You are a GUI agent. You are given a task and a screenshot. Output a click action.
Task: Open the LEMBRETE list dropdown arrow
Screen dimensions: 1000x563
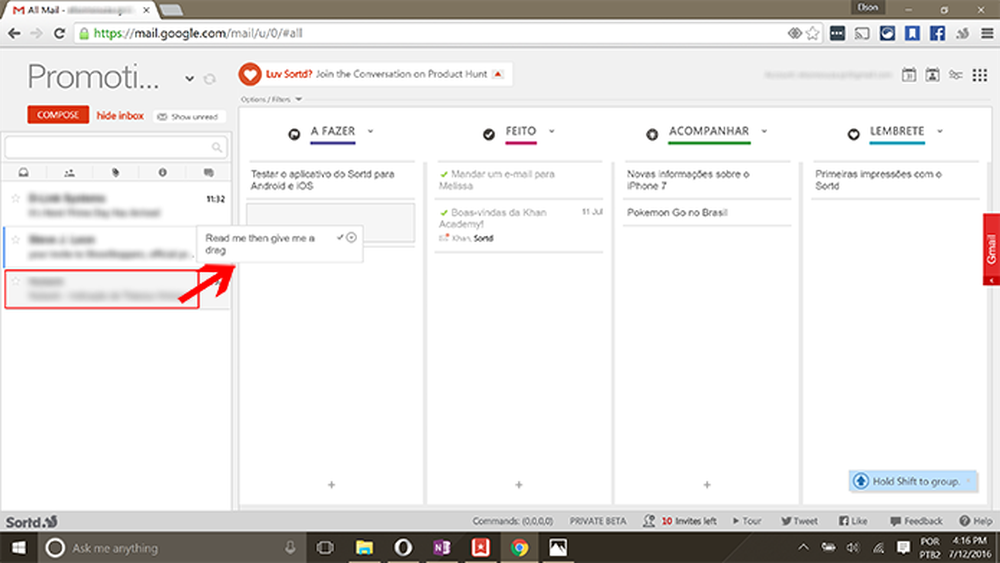pyautogui.click(x=939, y=131)
